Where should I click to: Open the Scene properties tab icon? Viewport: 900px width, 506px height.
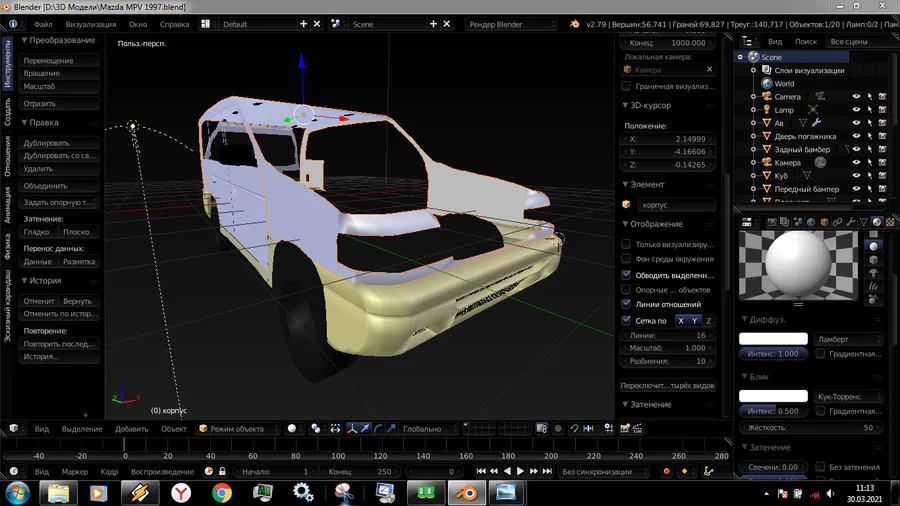798,222
